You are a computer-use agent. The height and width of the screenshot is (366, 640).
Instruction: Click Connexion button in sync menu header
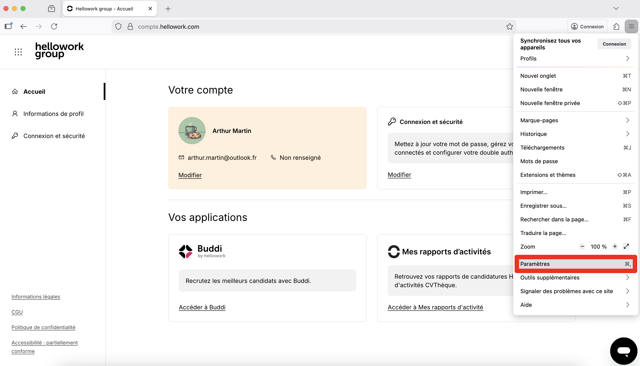pyautogui.click(x=614, y=44)
